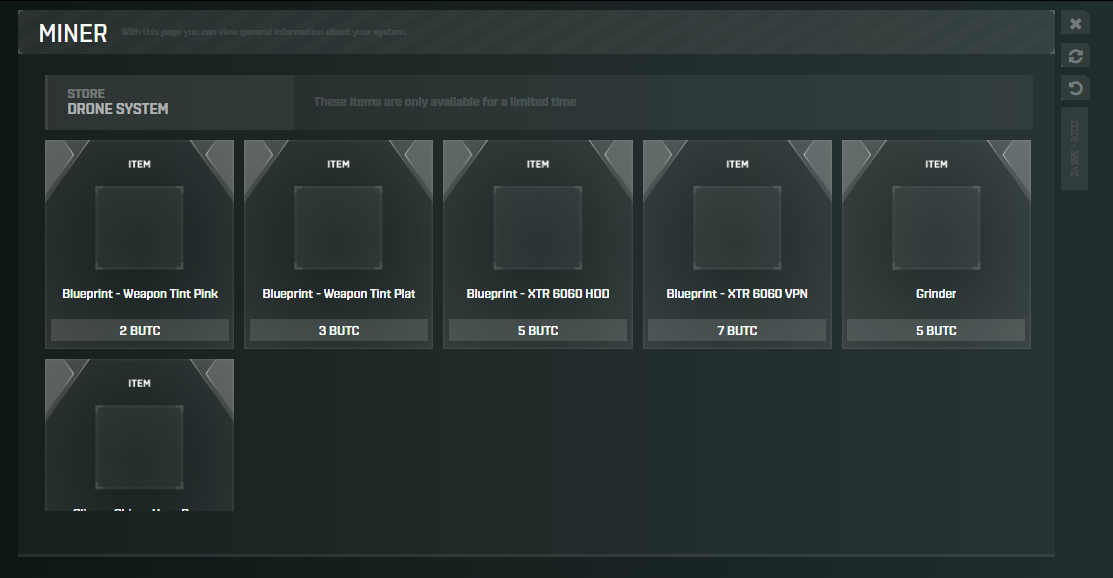Click the right corner arrow on Grinder card
Viewport: 1113px width, 578px height.
click(1018, 156)
